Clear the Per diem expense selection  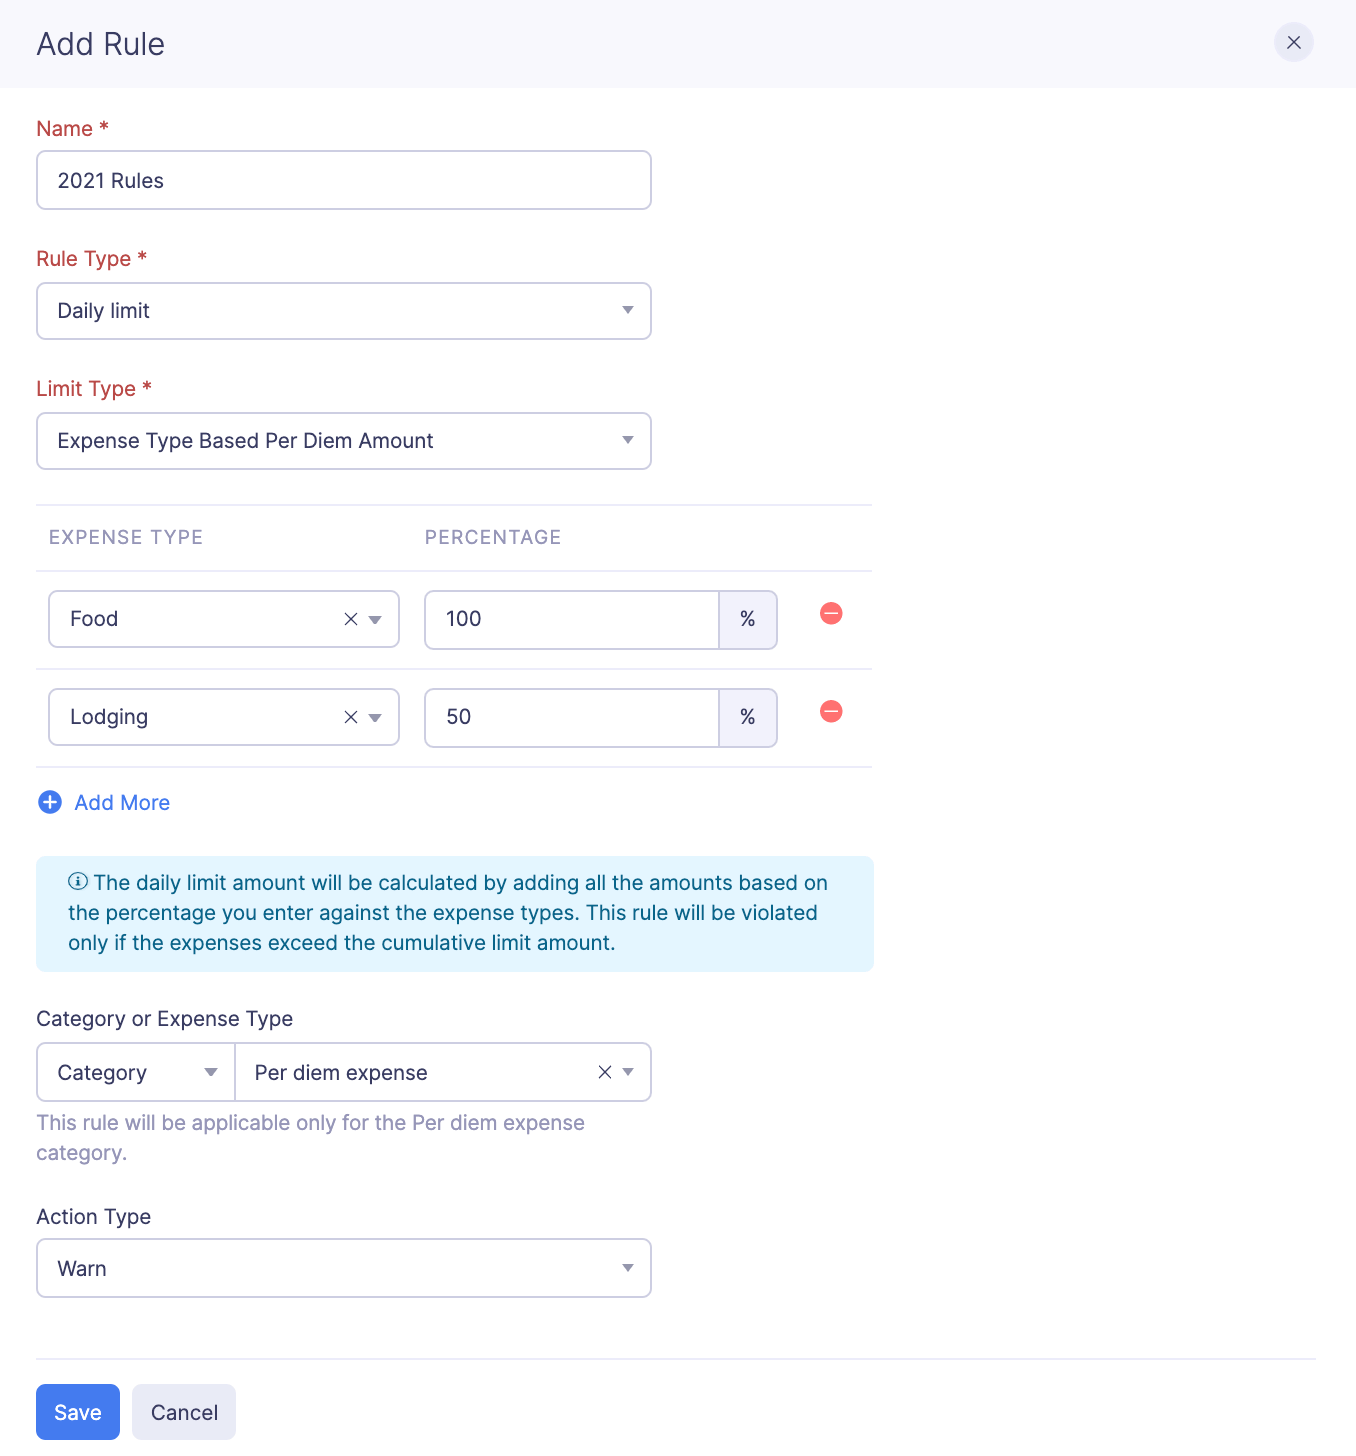pos(605,1072)
